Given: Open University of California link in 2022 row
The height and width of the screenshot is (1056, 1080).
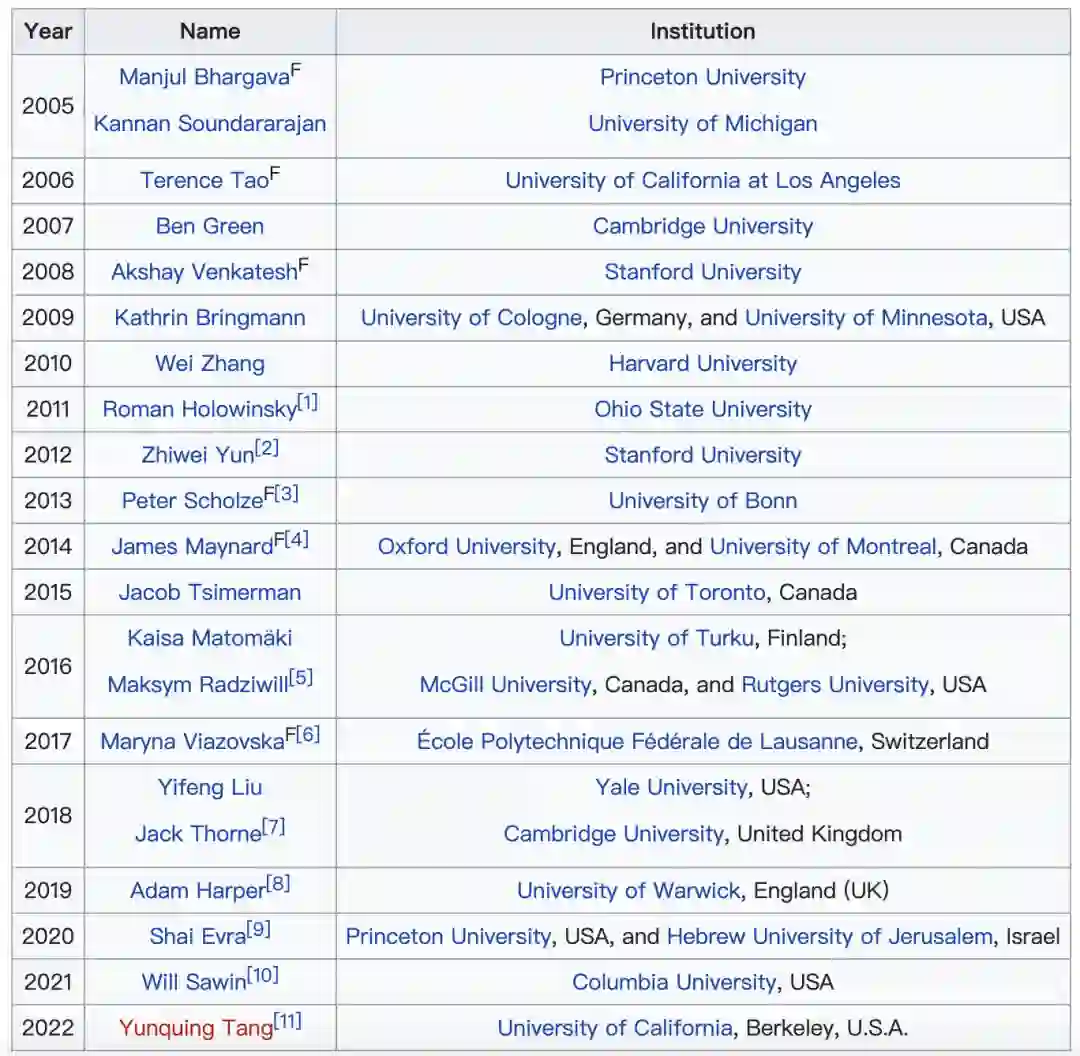Looking at the screenshot, I should (615, 1028).
